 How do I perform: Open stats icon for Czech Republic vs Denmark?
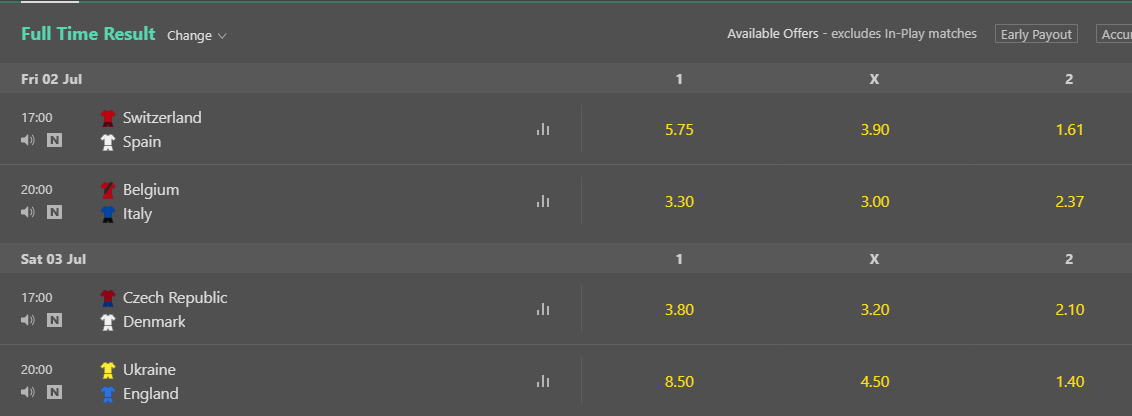[x=543, y=309]
